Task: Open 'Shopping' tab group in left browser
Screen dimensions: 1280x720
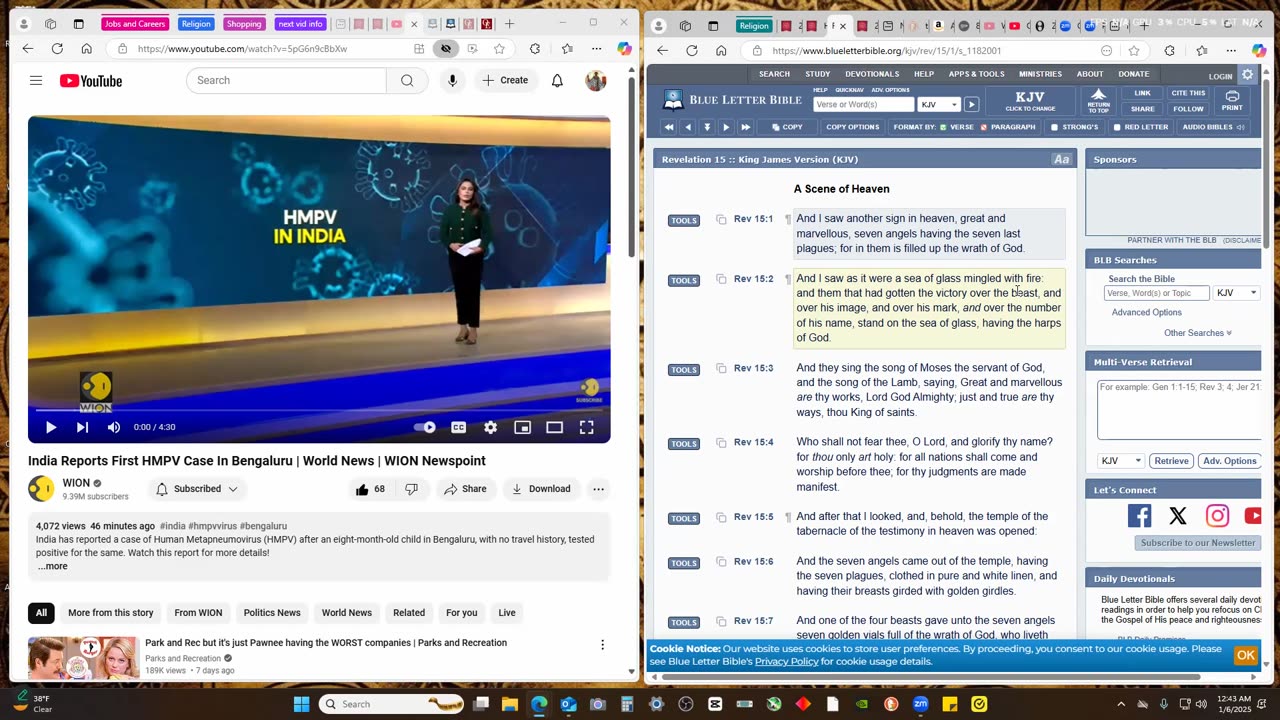Action: coord(244,24)
